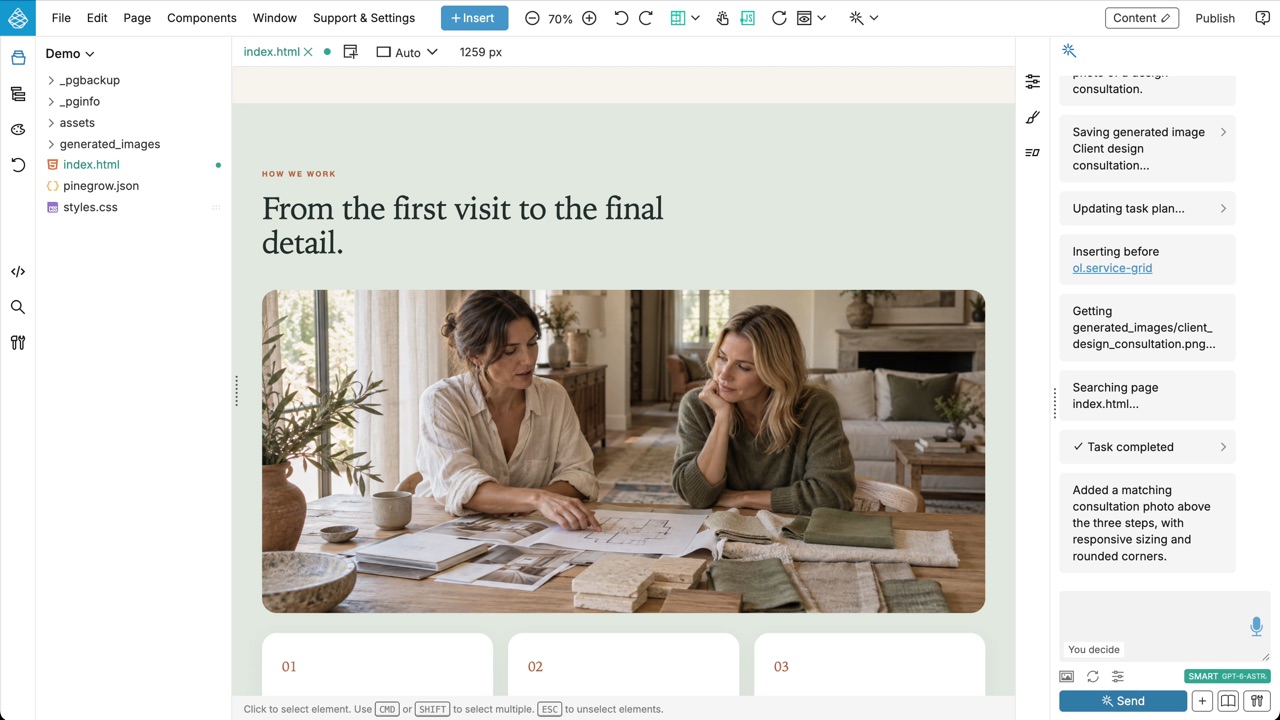Zoom in with the plus circle icon
This screenshot has height=720, width=1280.
click(x=589, y=18)
